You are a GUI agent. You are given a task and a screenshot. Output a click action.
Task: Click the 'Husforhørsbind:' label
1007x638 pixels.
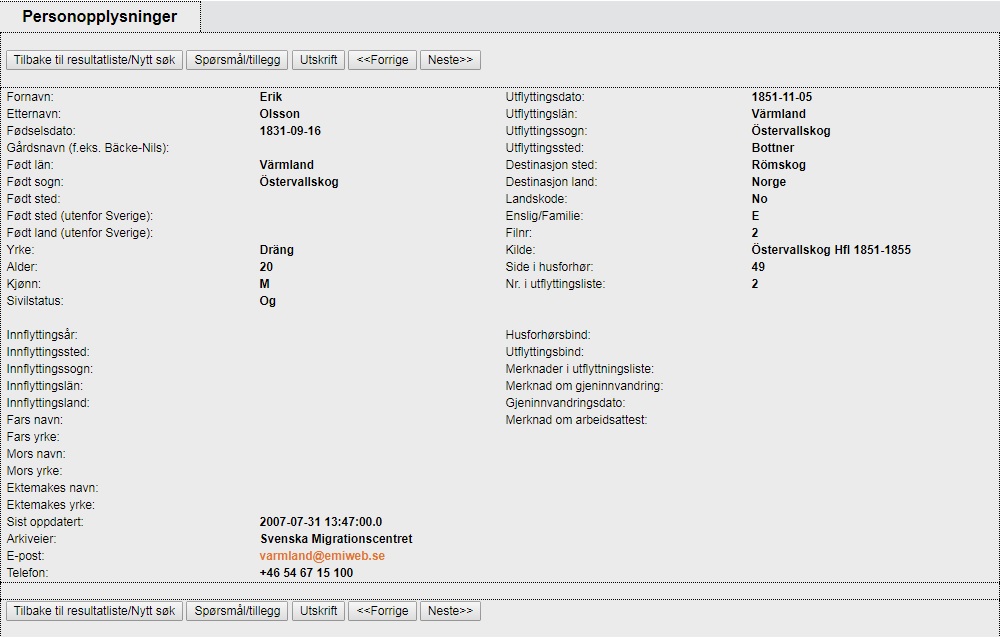coord(548,335)
